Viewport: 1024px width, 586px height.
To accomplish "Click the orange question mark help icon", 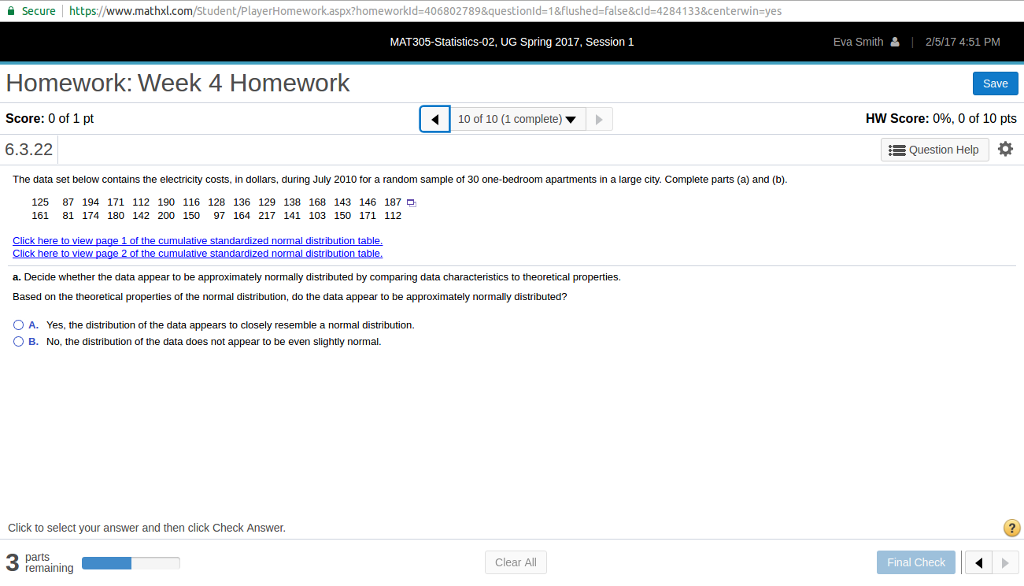I will coord(1010,527).
